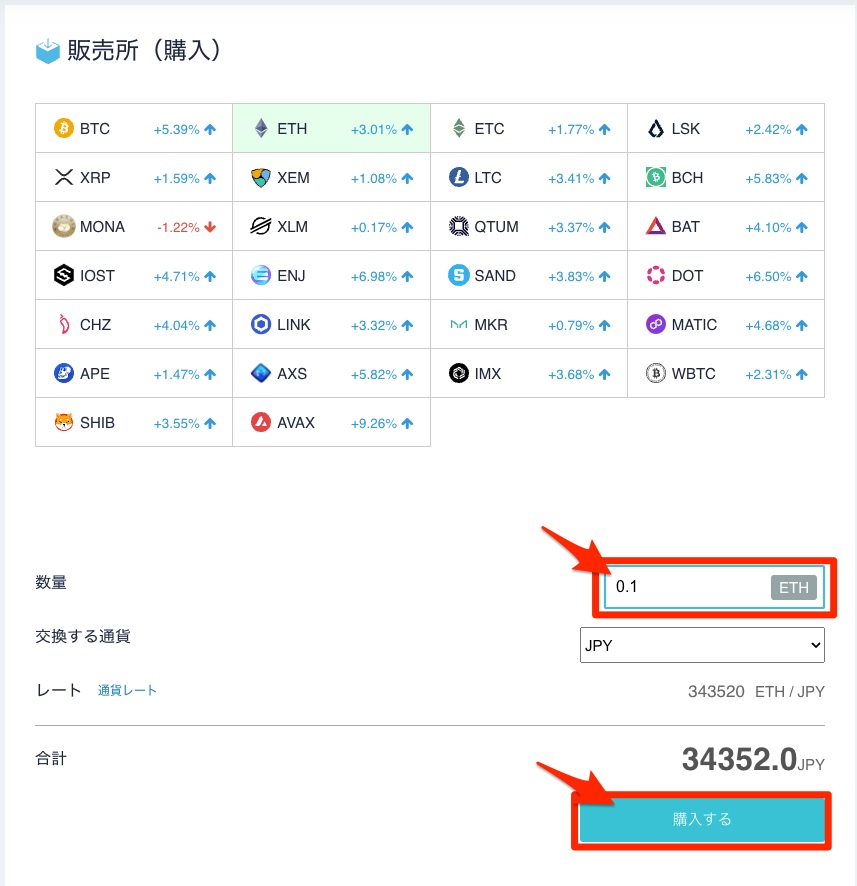Pick the LSK coin icon
This screenshot has width=857, height=886.
655,129
